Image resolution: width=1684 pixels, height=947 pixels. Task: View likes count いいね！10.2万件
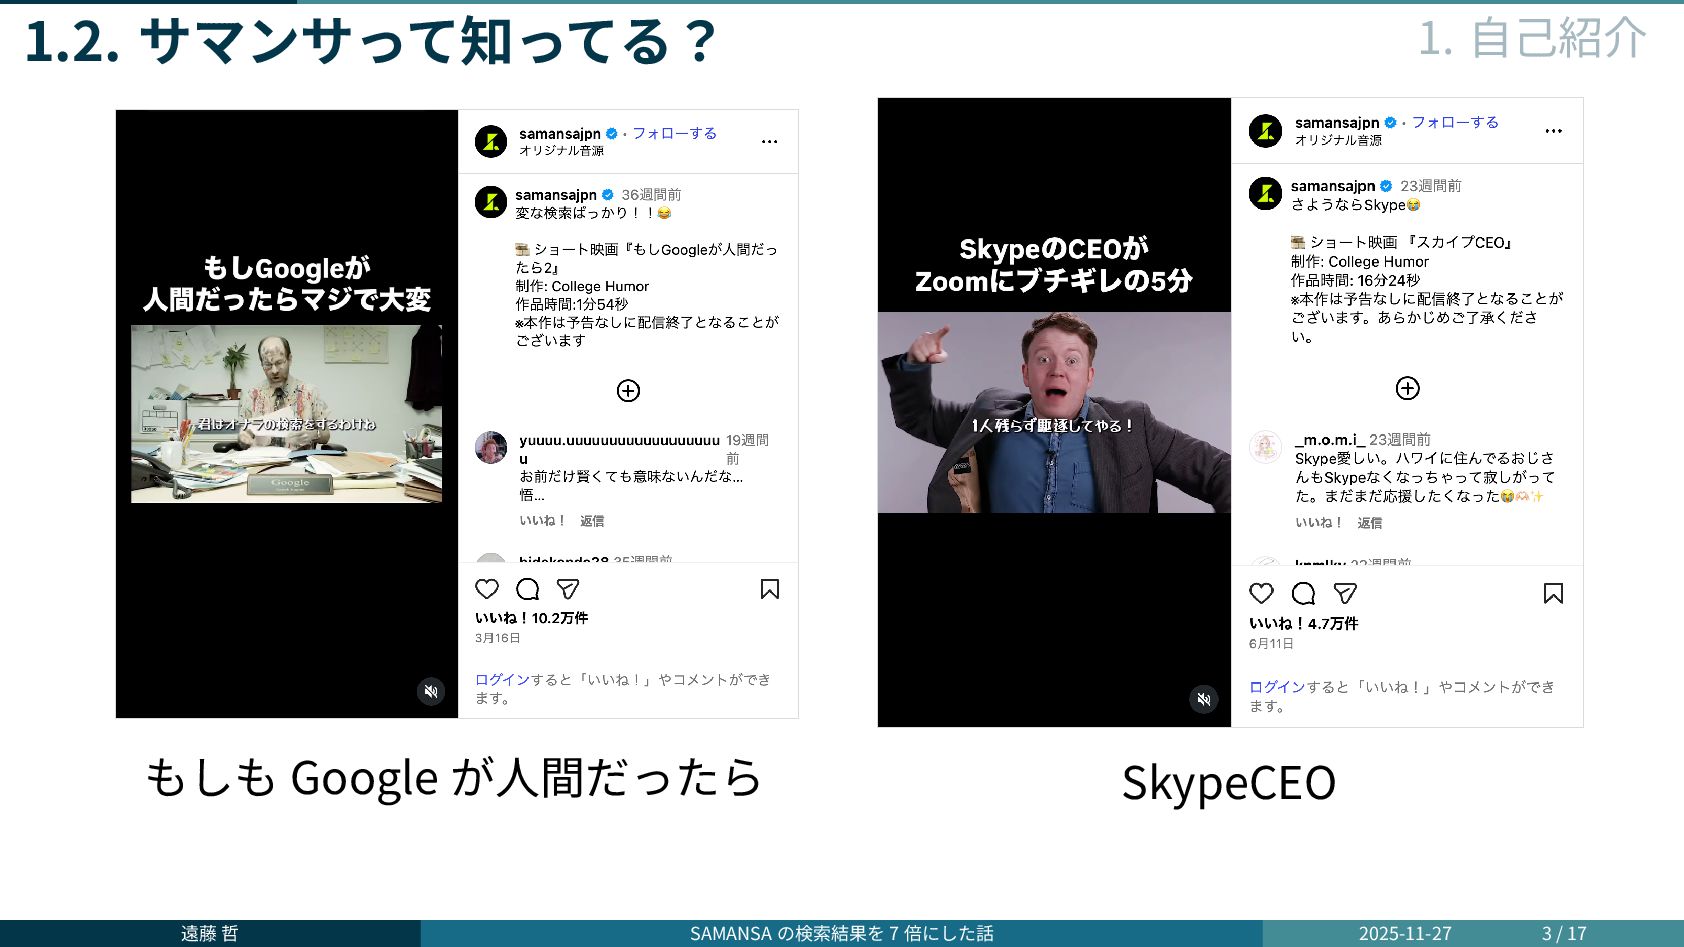coord(531,618)
